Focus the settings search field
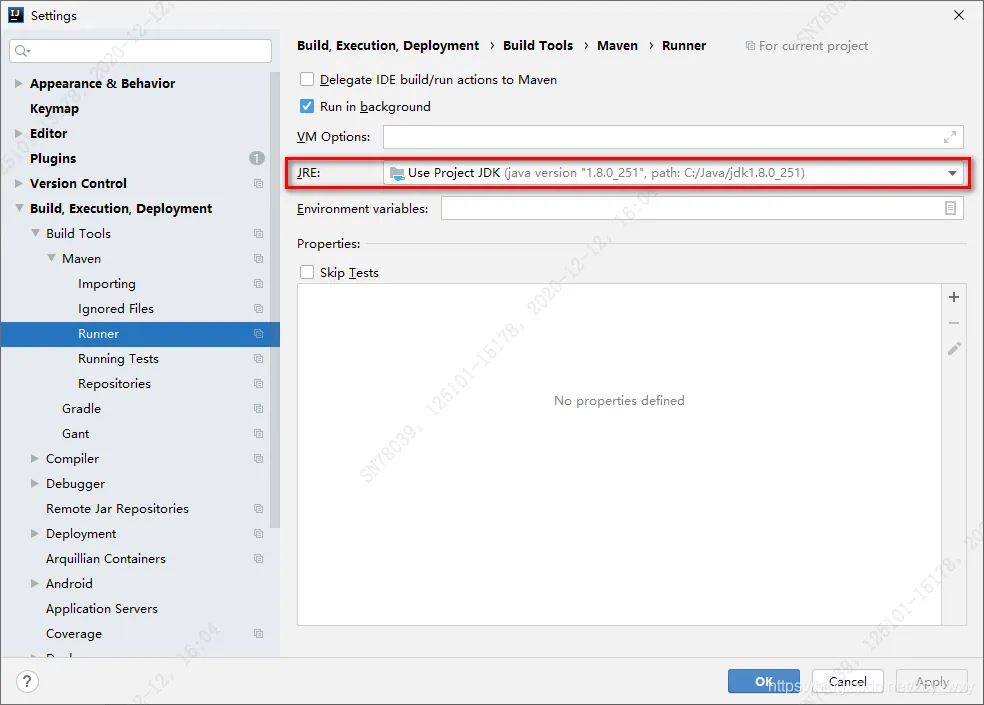Image resolution: width=984 pixels, height=705 pixels. tap(141, 51)
